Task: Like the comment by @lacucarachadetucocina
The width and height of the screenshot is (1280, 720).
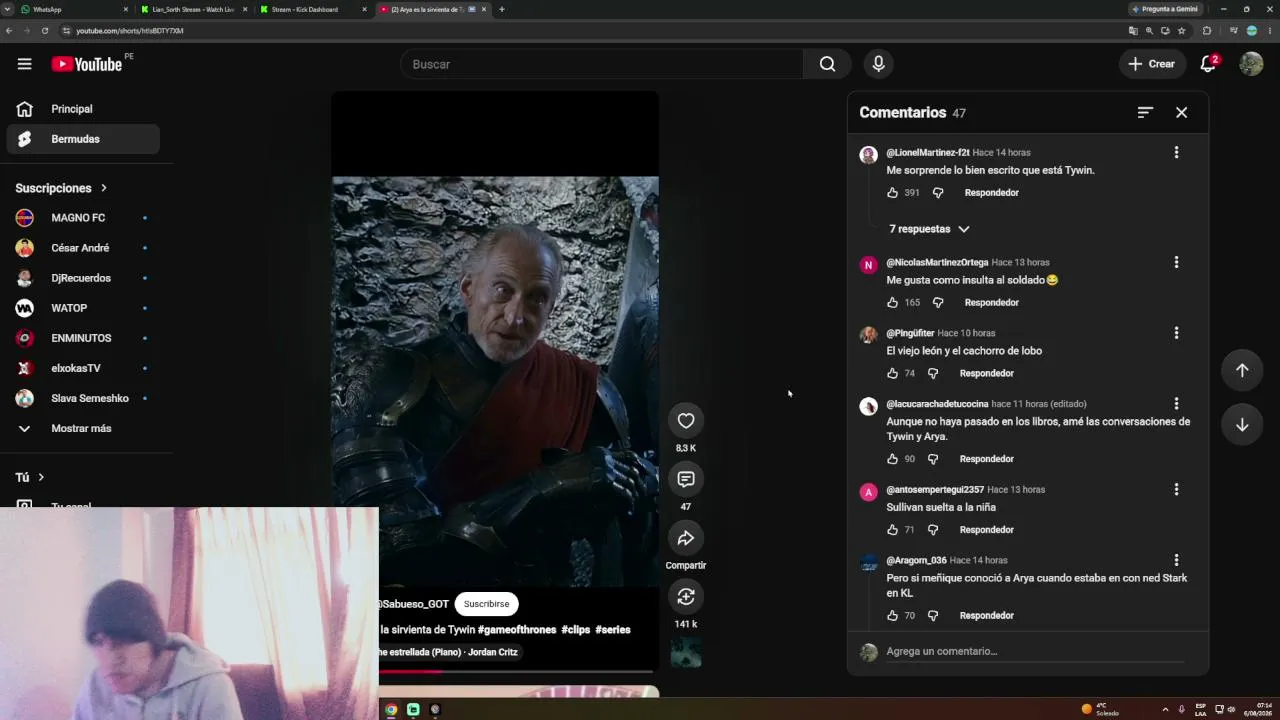Action: pos(893,459)
